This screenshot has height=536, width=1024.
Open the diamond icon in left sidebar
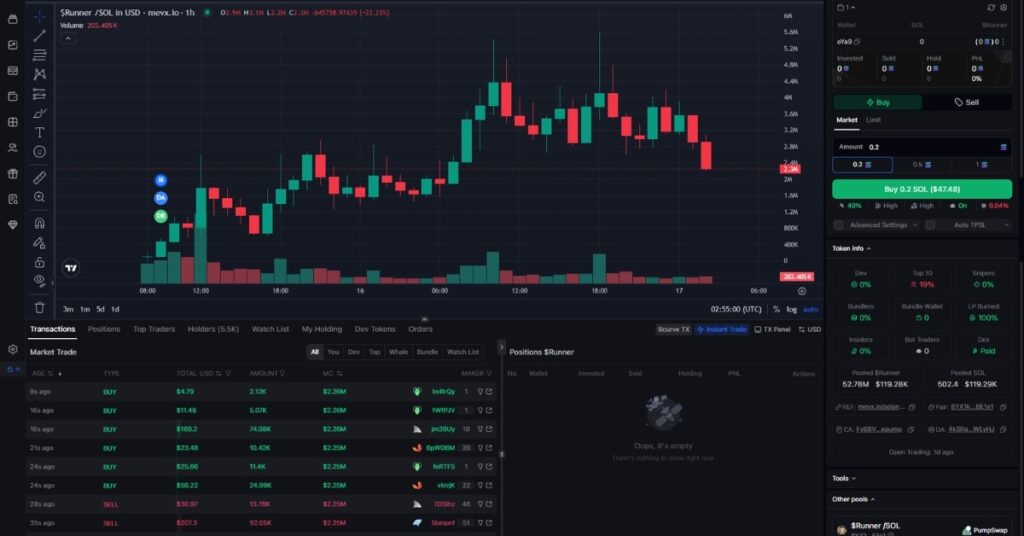12,225
